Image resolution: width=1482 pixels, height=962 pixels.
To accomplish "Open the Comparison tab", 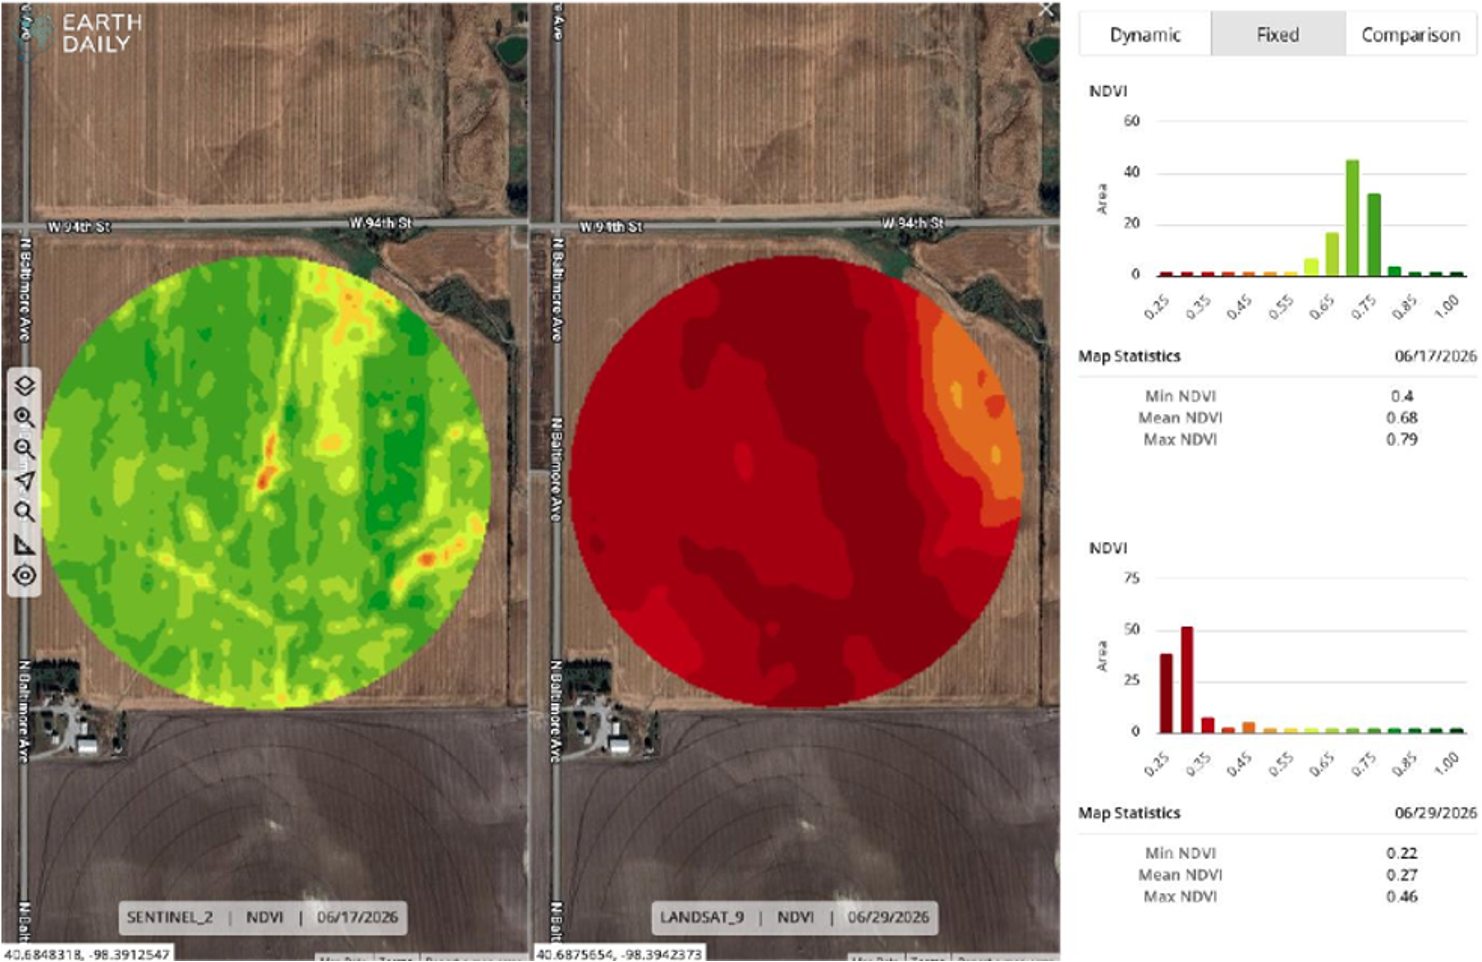I will point(1410,35).
